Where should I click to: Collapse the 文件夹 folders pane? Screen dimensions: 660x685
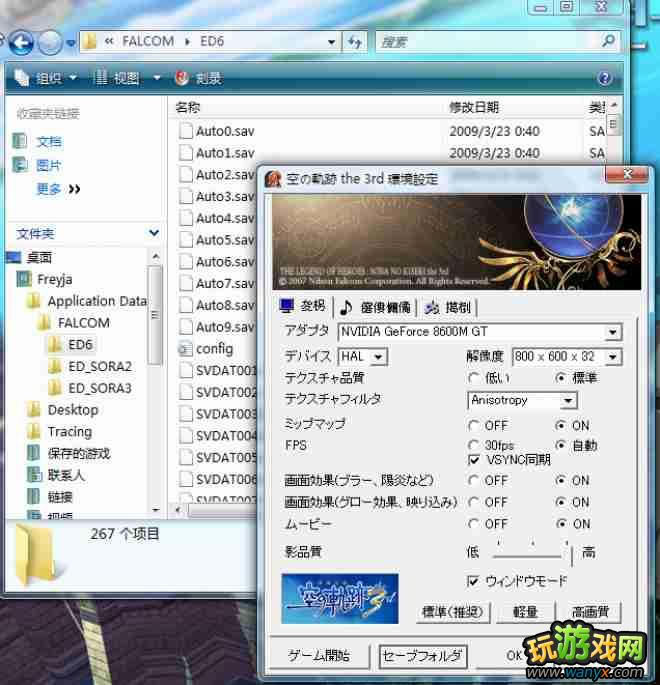tap(154, 233)
